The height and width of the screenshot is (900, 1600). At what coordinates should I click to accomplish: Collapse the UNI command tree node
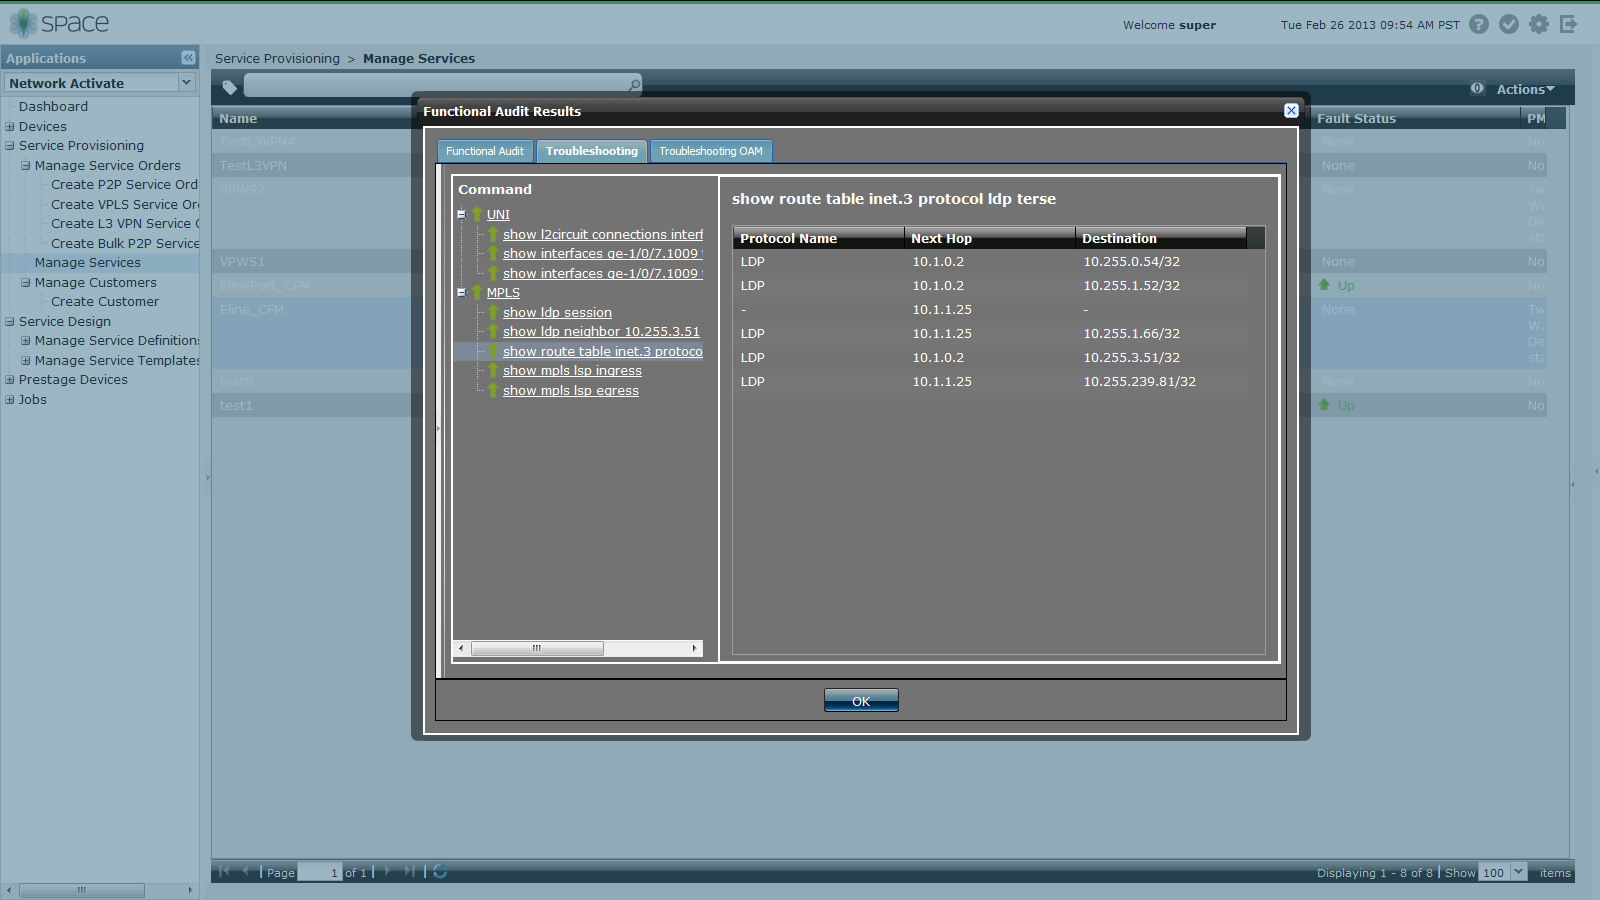[461, 214]
